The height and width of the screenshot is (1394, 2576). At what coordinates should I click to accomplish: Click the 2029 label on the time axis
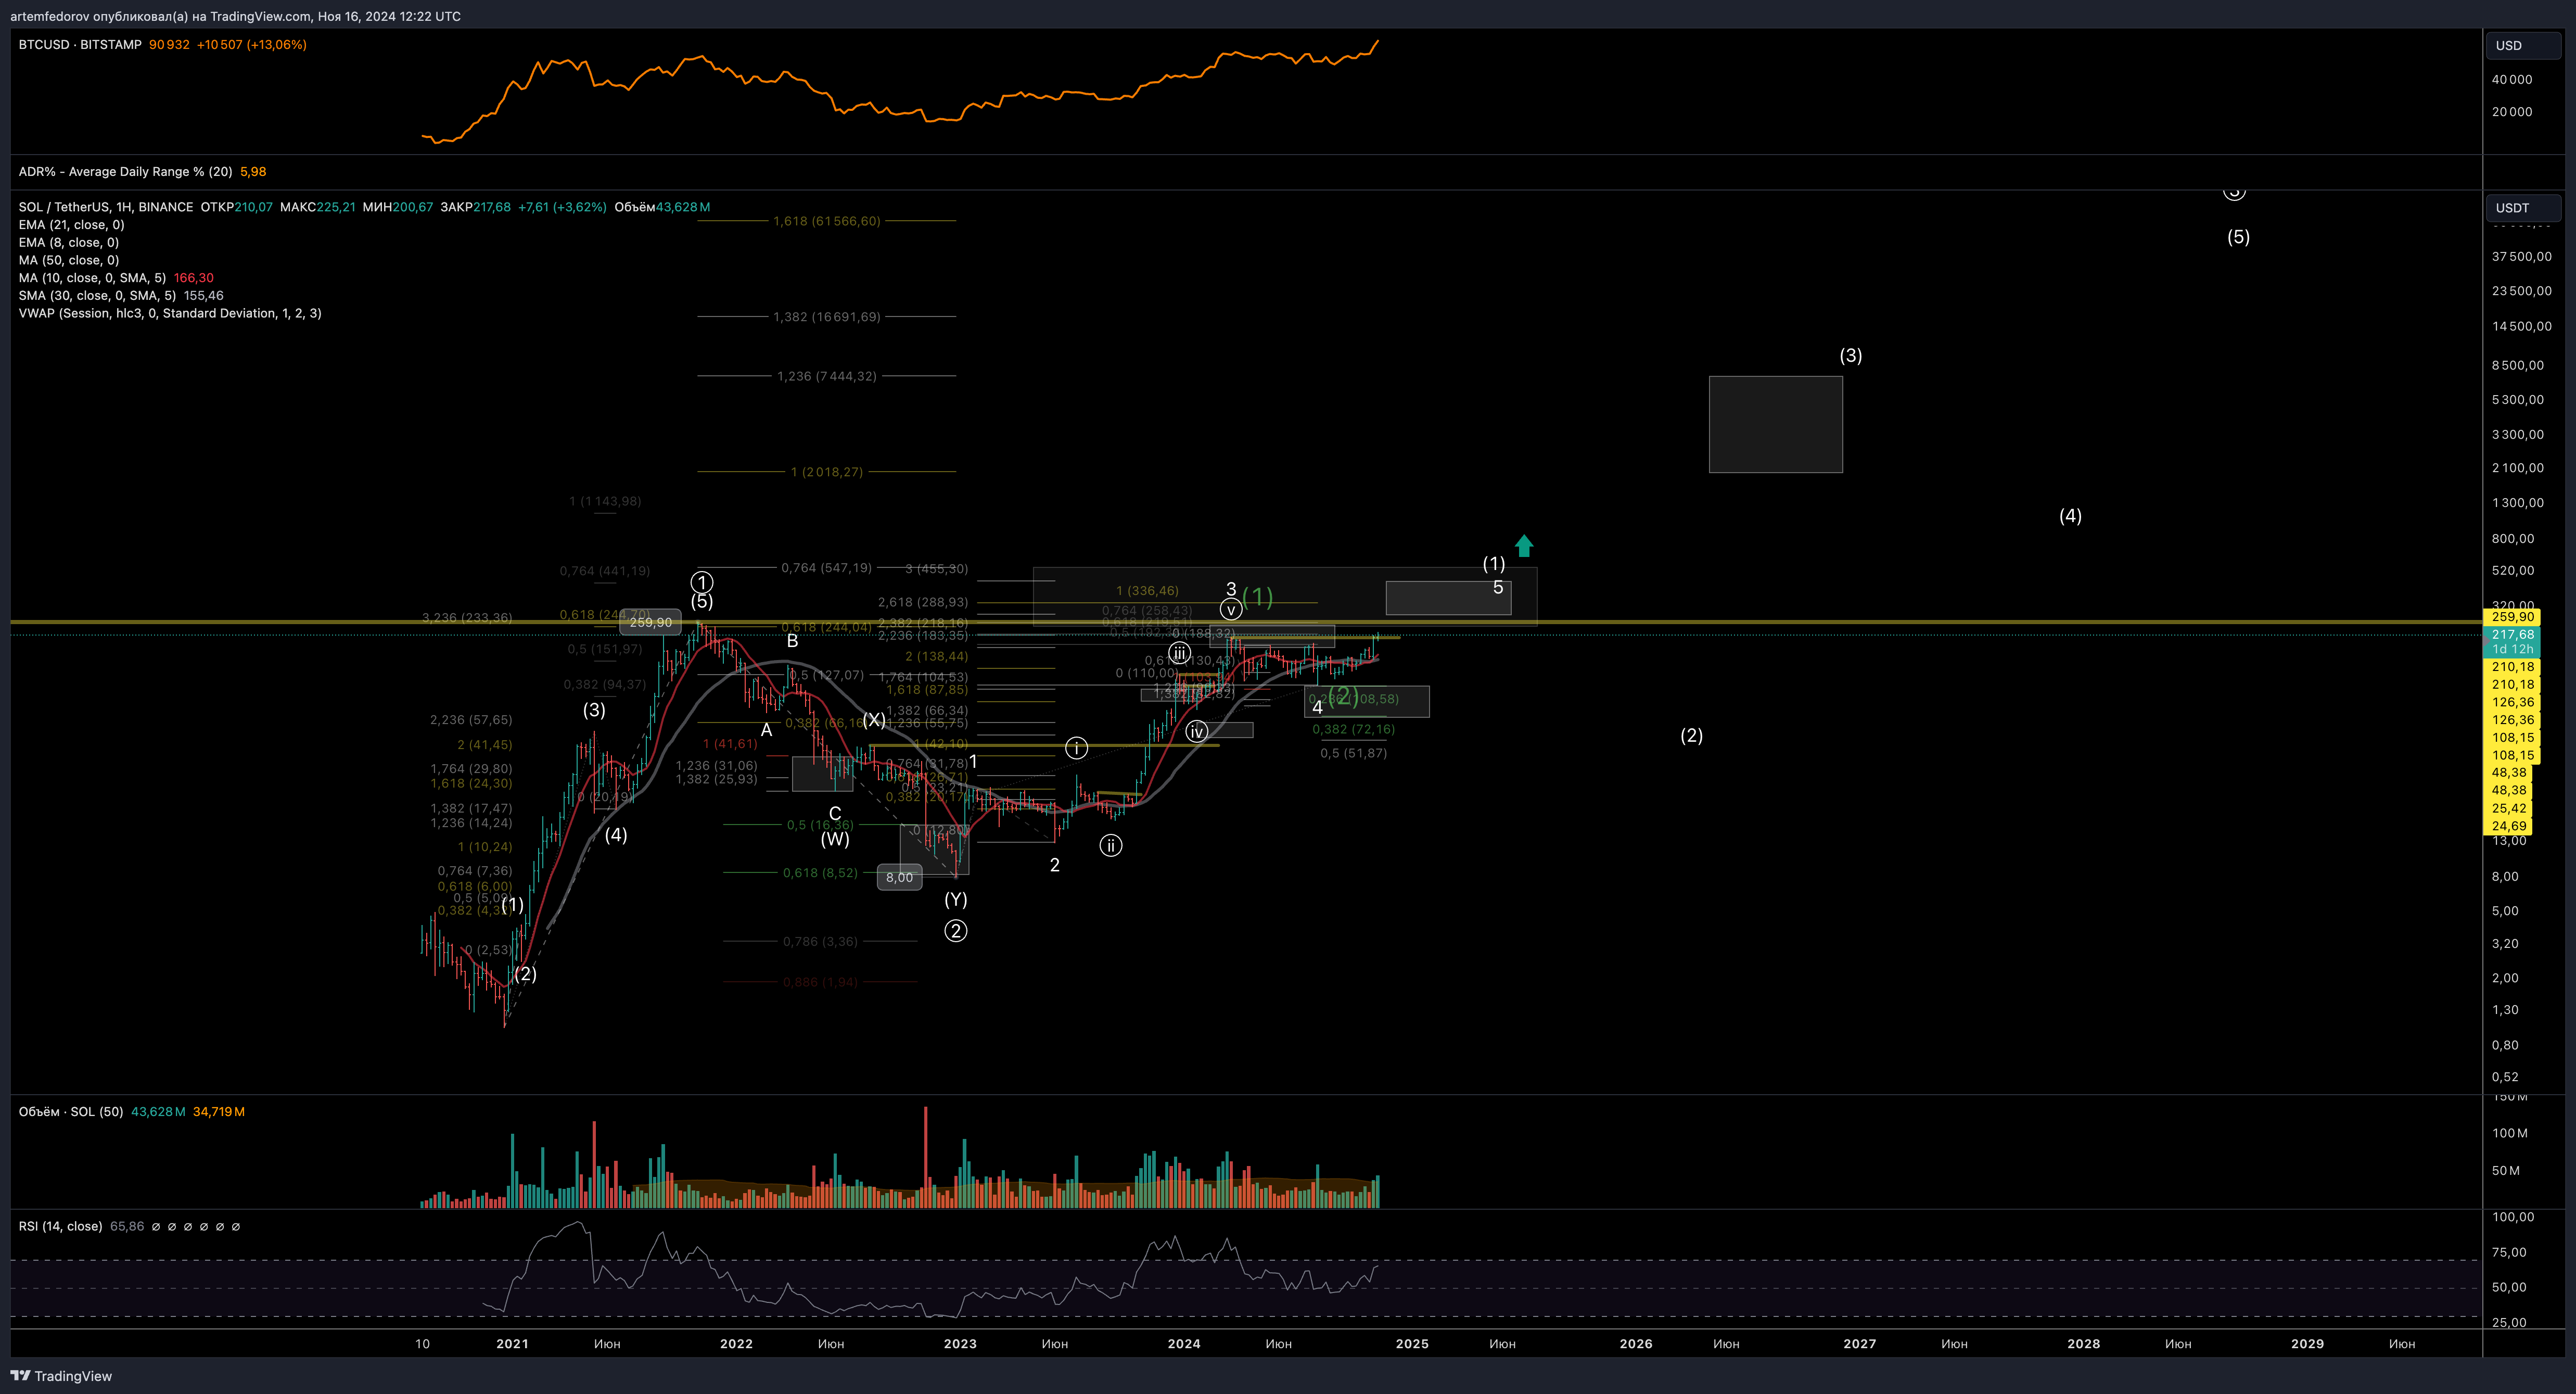coord(2308,1344)
